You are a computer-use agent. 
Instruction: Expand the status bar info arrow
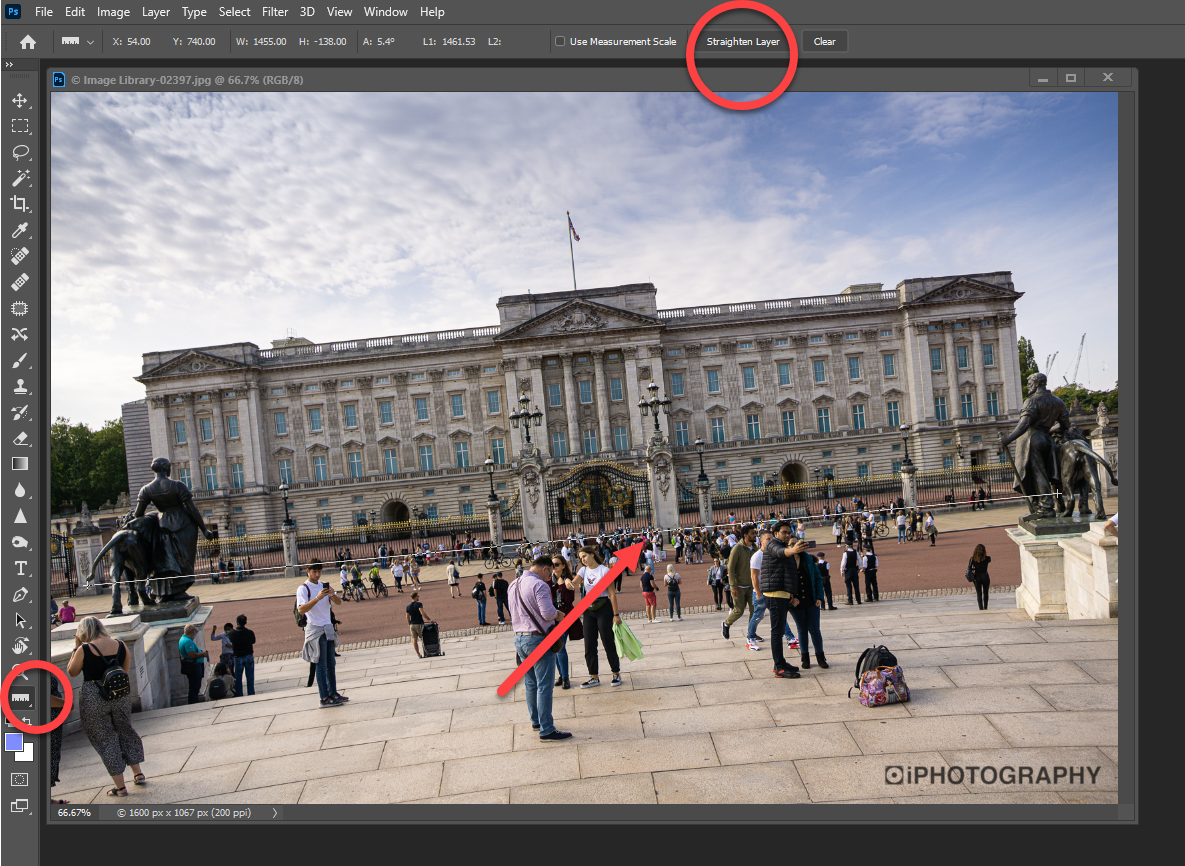[274, 813]
